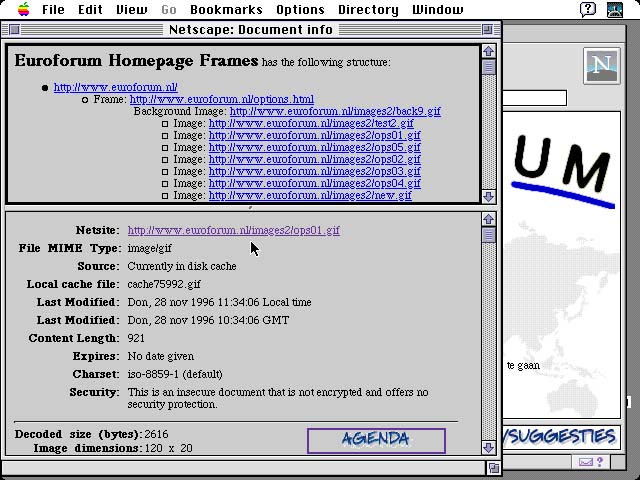640x480 pixels.
Task: Click the Netscape N logo in browser window
Action: 602,66
